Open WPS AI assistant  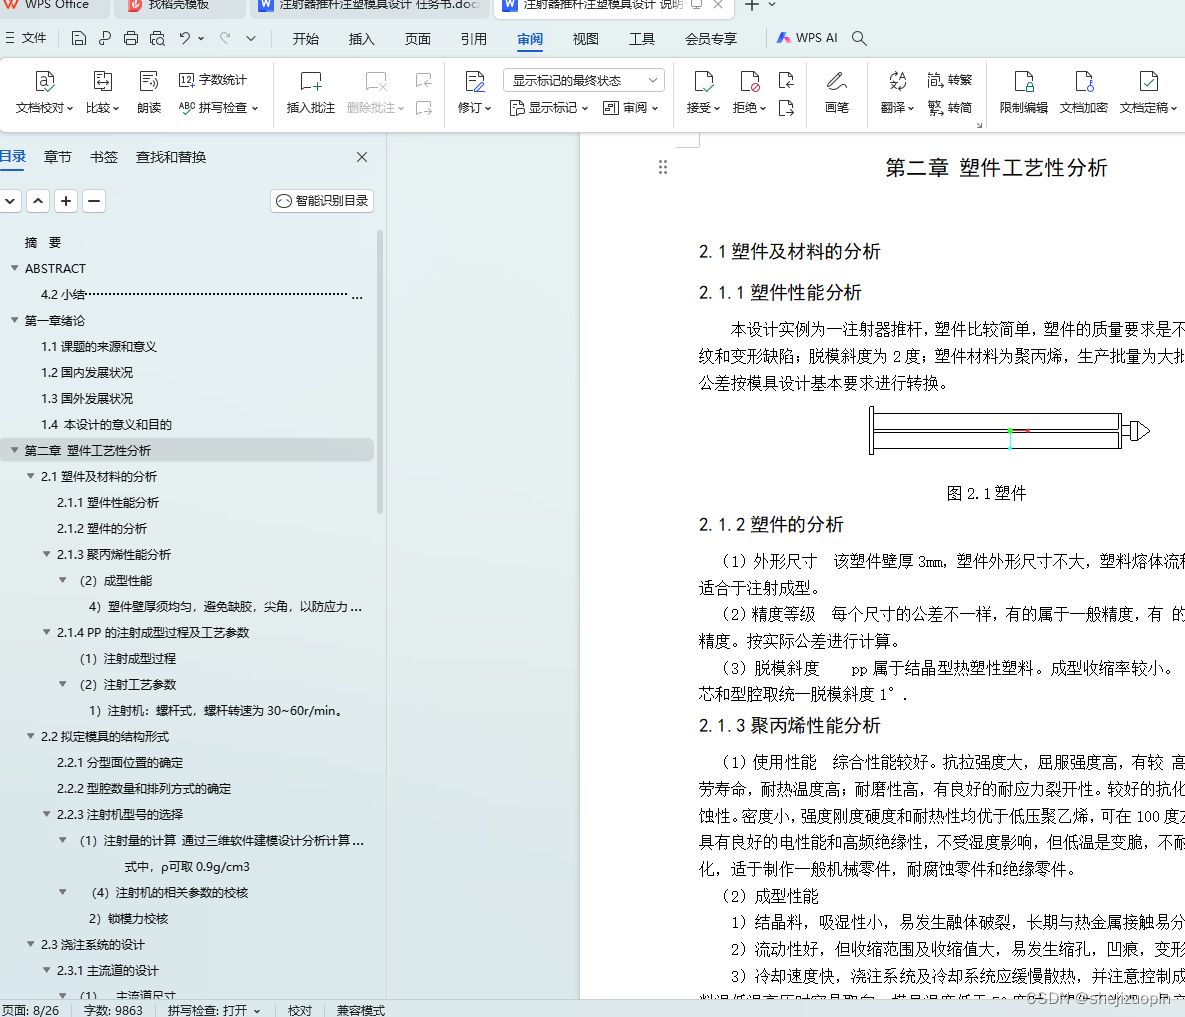(x=807, y=38)
